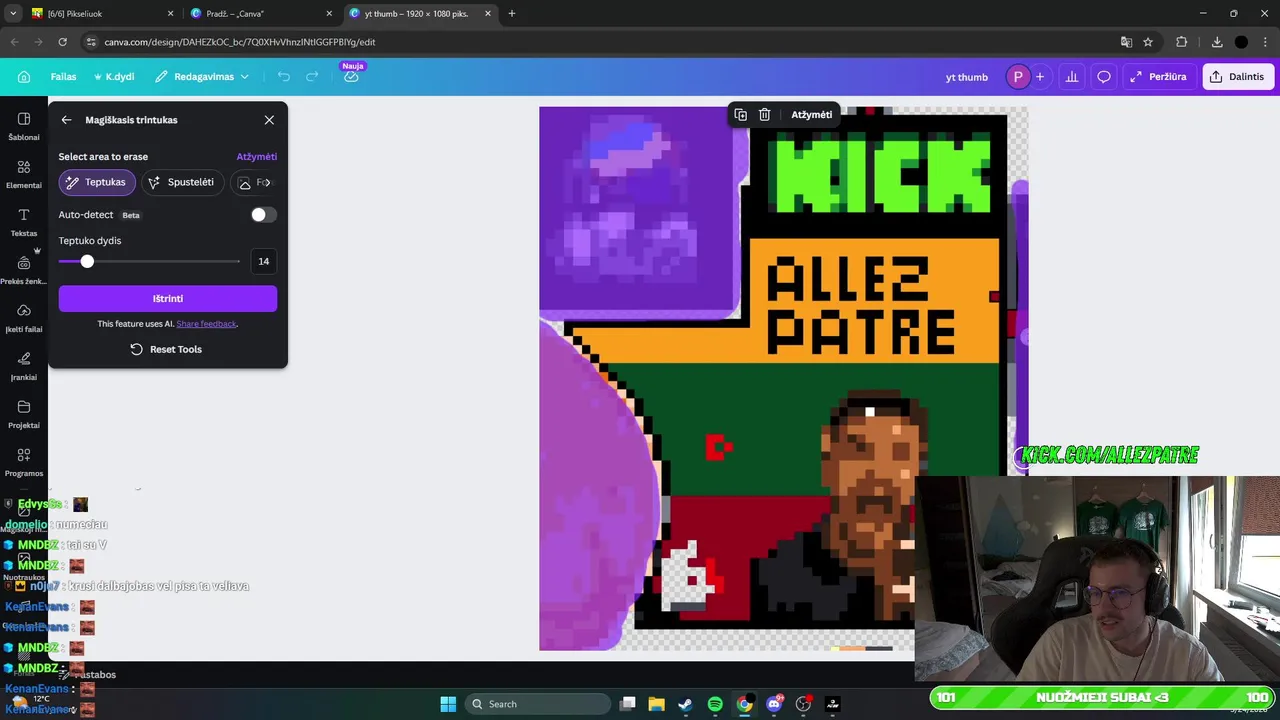Open Įkelti failai uploads panel

(x=24, y=318)
